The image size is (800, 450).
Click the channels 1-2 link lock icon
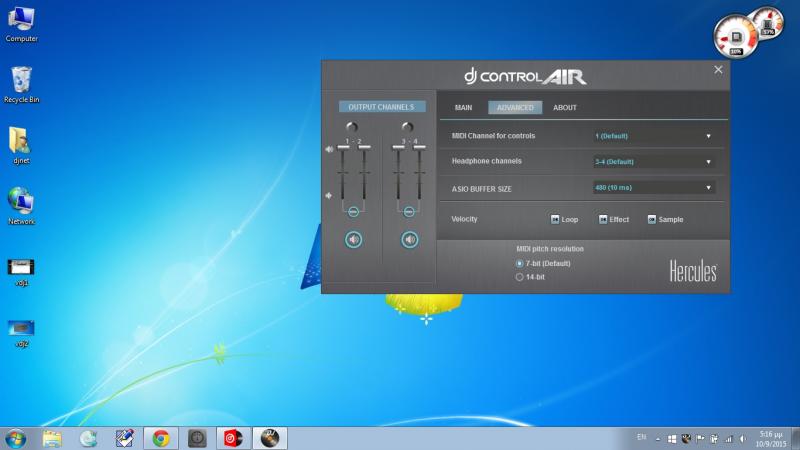[x=353, y=211]
